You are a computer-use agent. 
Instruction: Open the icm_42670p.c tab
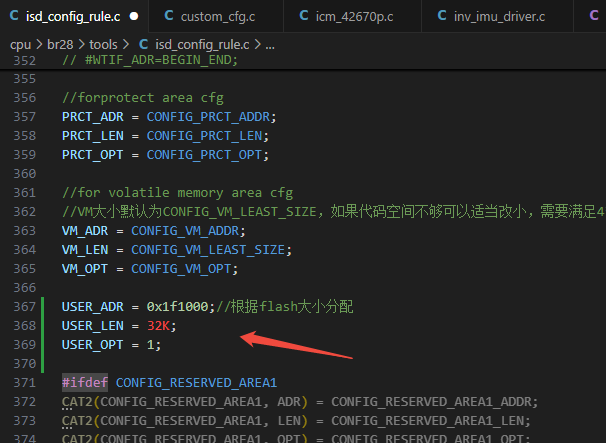coord(352,16)
